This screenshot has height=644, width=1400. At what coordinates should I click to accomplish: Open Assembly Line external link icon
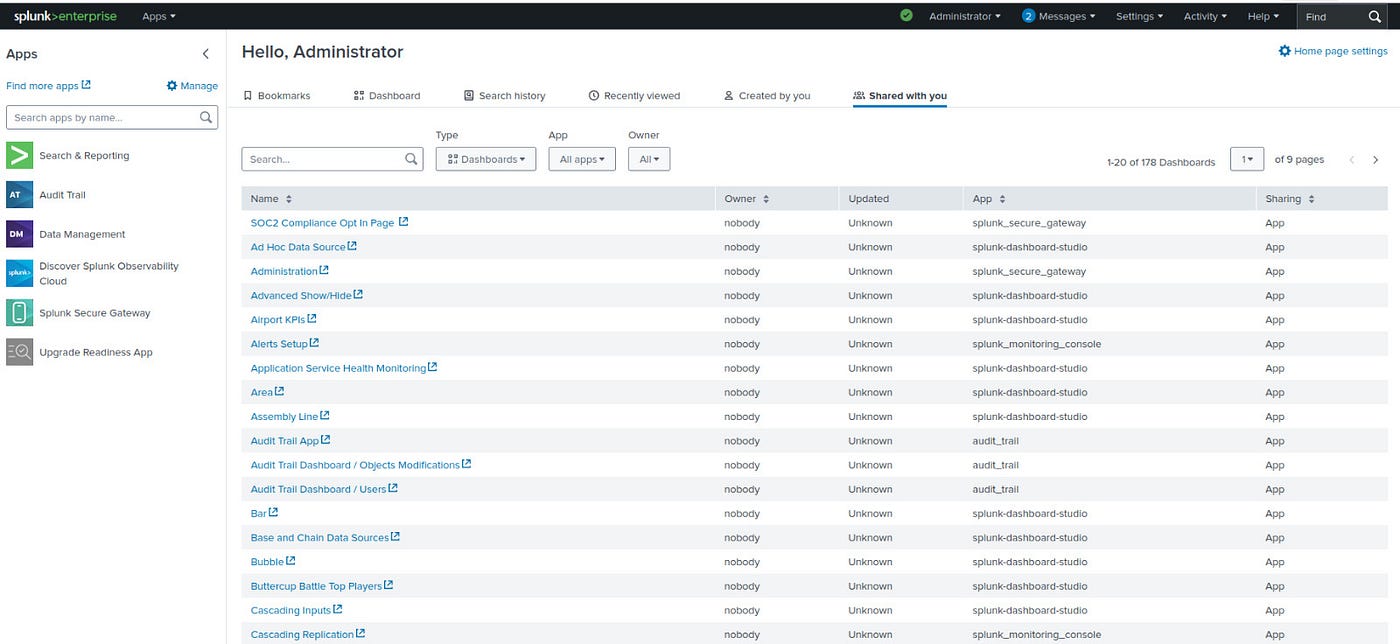325,416
